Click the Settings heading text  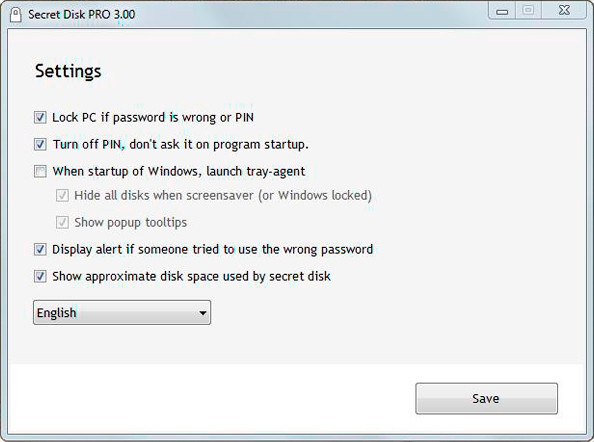click(x=68, y=71)
